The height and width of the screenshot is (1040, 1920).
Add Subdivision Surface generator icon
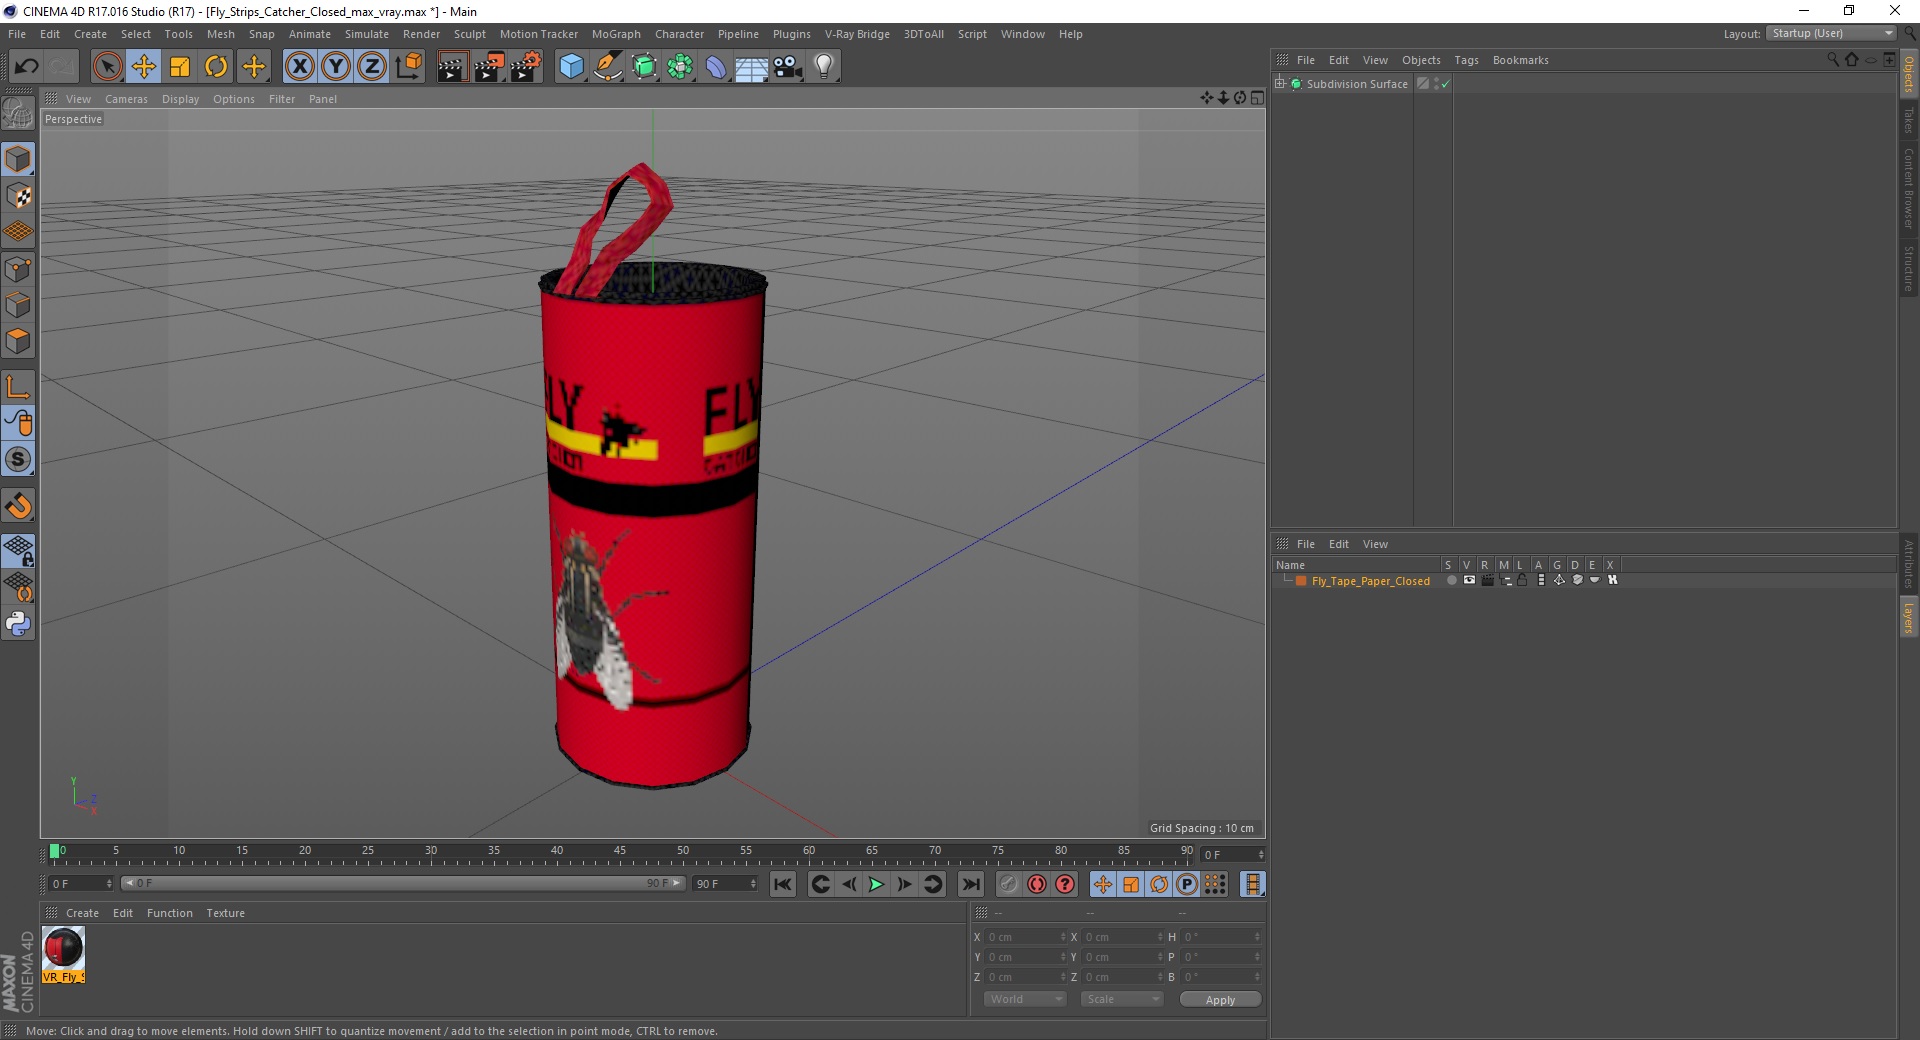click(x=644, y=67)
